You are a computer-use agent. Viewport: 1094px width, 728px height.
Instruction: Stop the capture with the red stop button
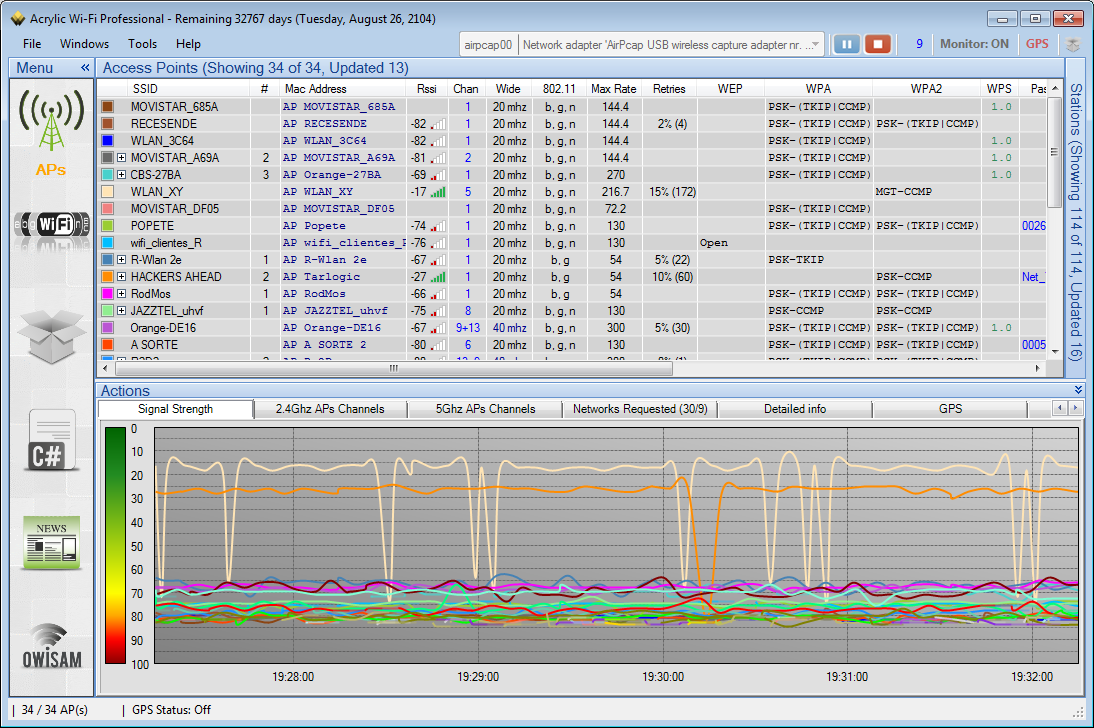(x=878, y=44)
